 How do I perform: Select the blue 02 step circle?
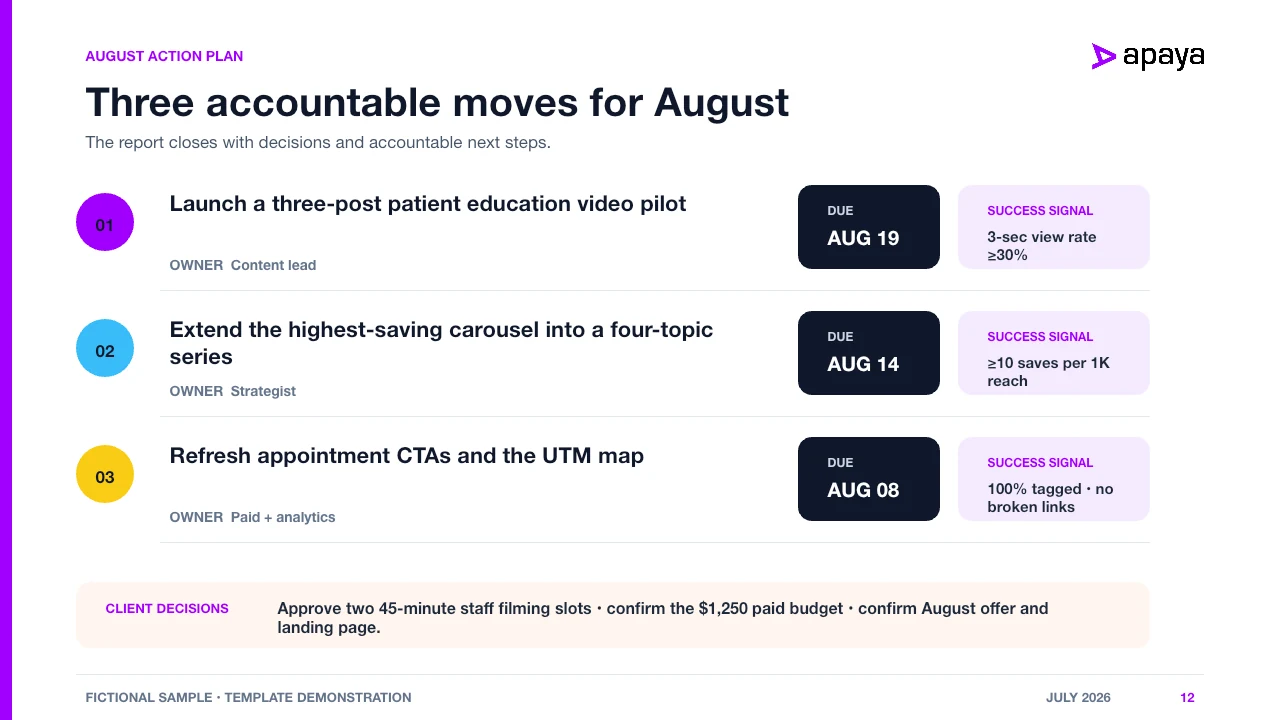[105, 348]
